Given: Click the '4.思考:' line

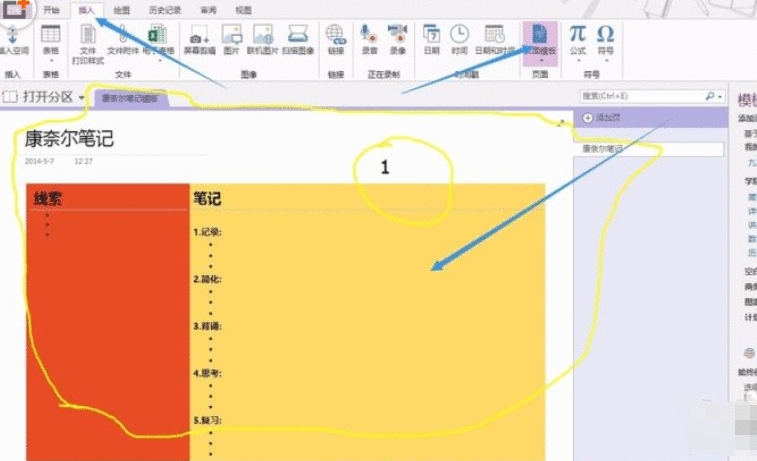Looking at the screenshot, I should 207,373.
